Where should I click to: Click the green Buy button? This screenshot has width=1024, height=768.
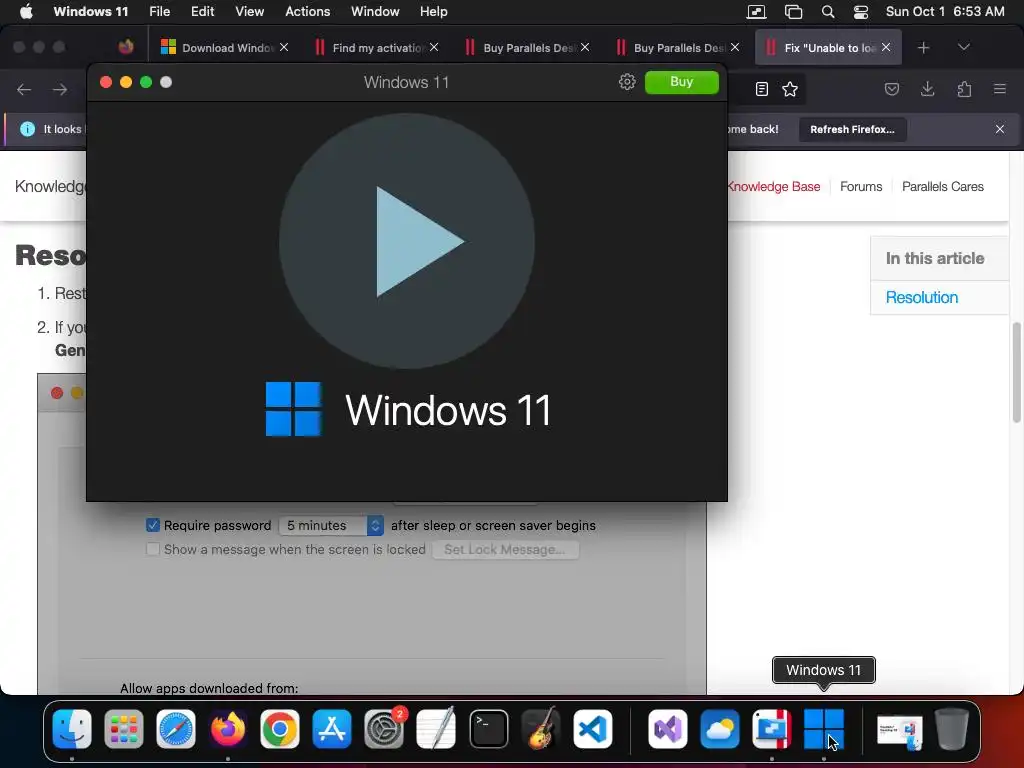tap(681, 82)
